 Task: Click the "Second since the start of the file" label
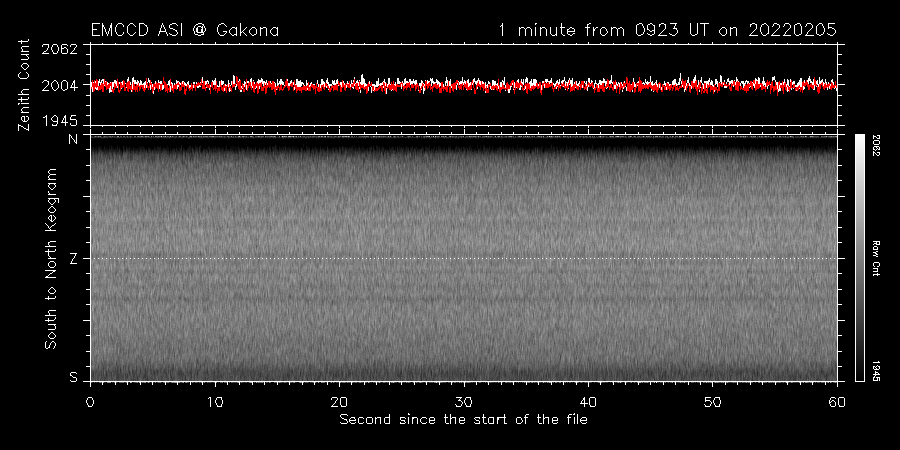463,419
